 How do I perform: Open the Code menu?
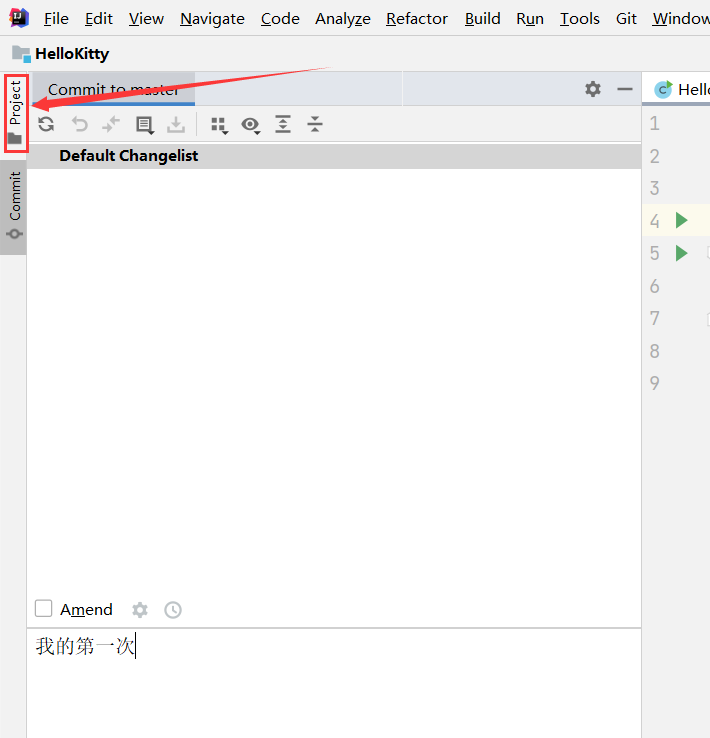(280, 19)
